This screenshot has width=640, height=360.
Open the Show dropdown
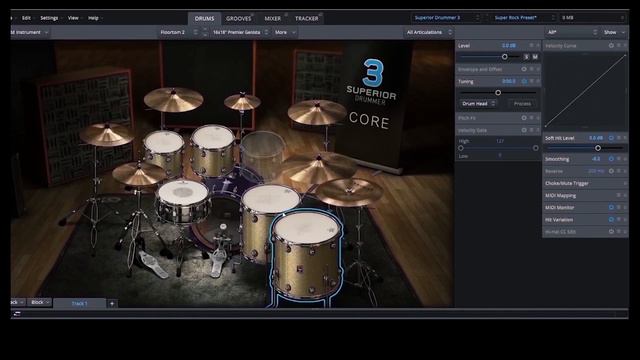(x=614, y=32)
